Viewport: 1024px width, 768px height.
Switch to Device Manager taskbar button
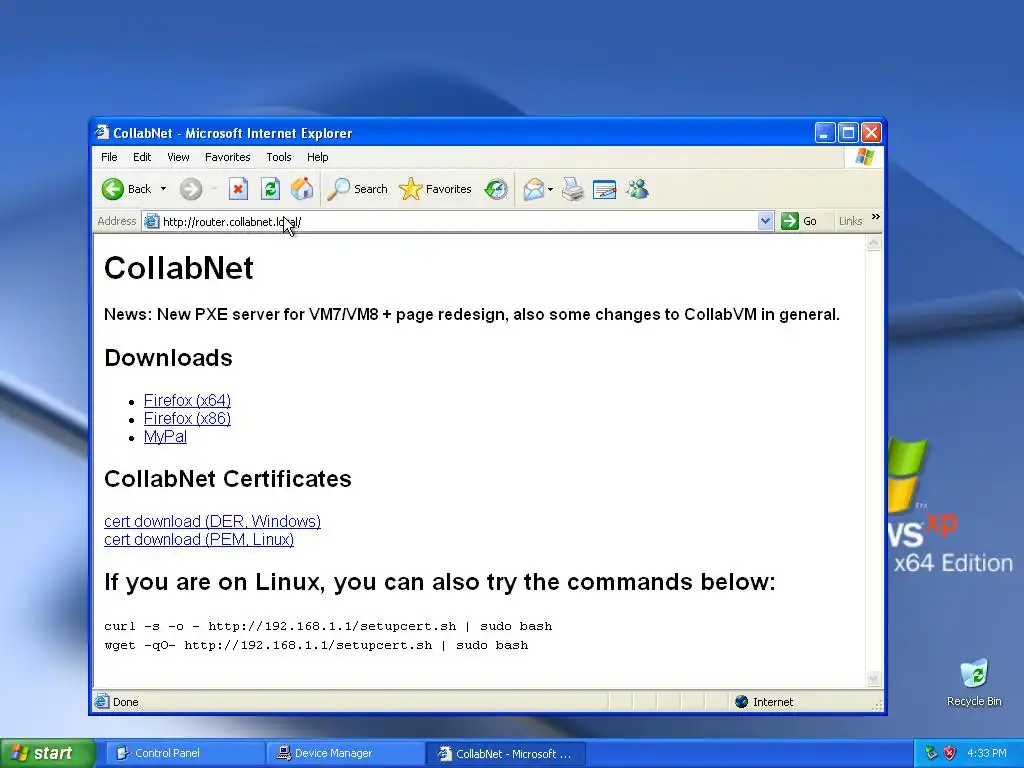point(345,754)
